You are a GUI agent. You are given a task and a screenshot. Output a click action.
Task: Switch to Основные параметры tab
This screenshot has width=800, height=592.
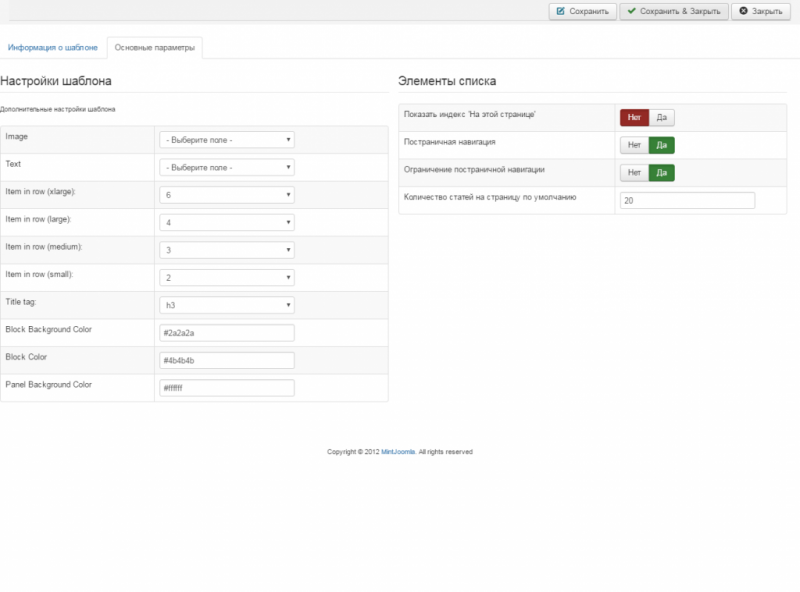coord(154,48)
